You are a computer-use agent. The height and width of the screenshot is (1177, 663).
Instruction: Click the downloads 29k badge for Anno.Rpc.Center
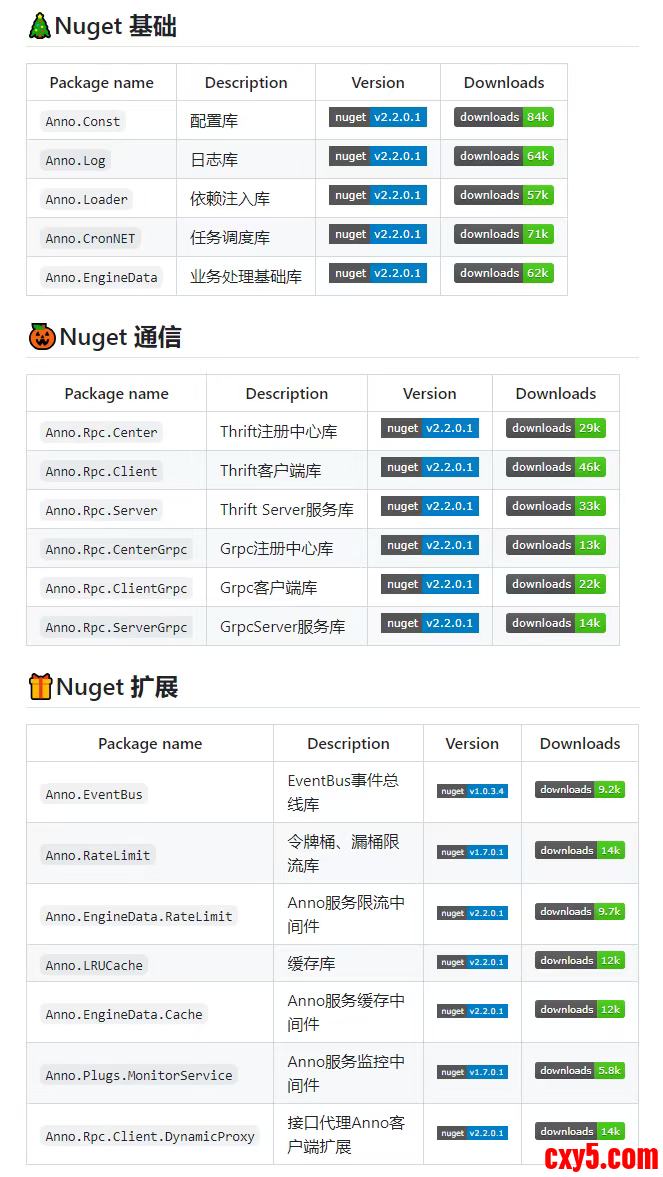tap(555, 429)
